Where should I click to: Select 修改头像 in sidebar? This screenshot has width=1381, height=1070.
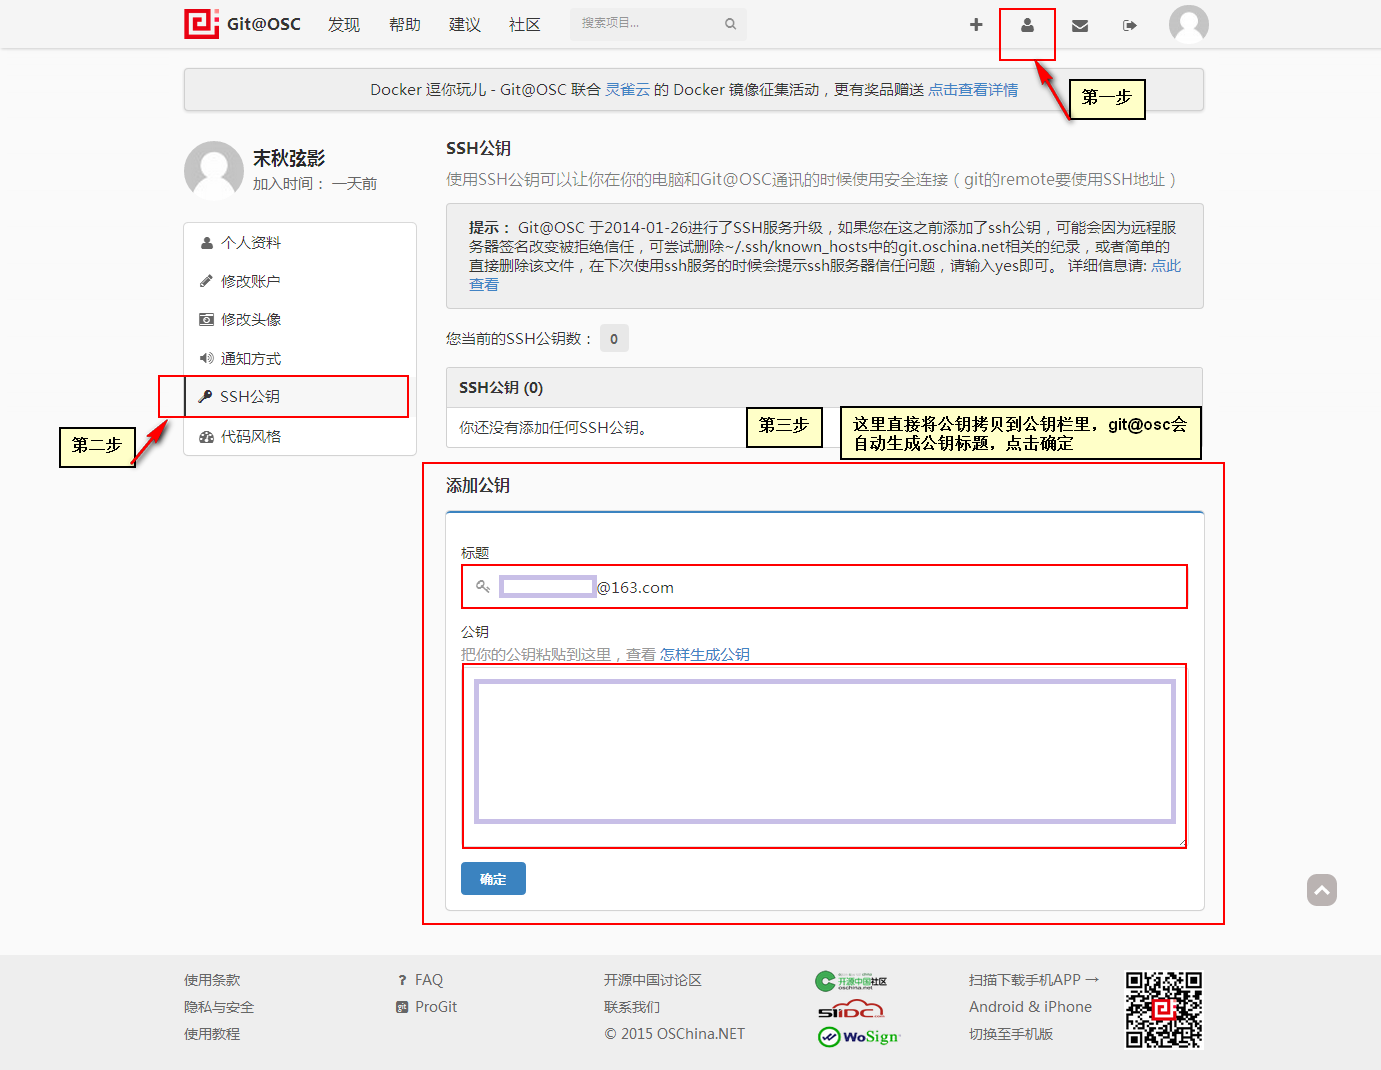(300, 320)
